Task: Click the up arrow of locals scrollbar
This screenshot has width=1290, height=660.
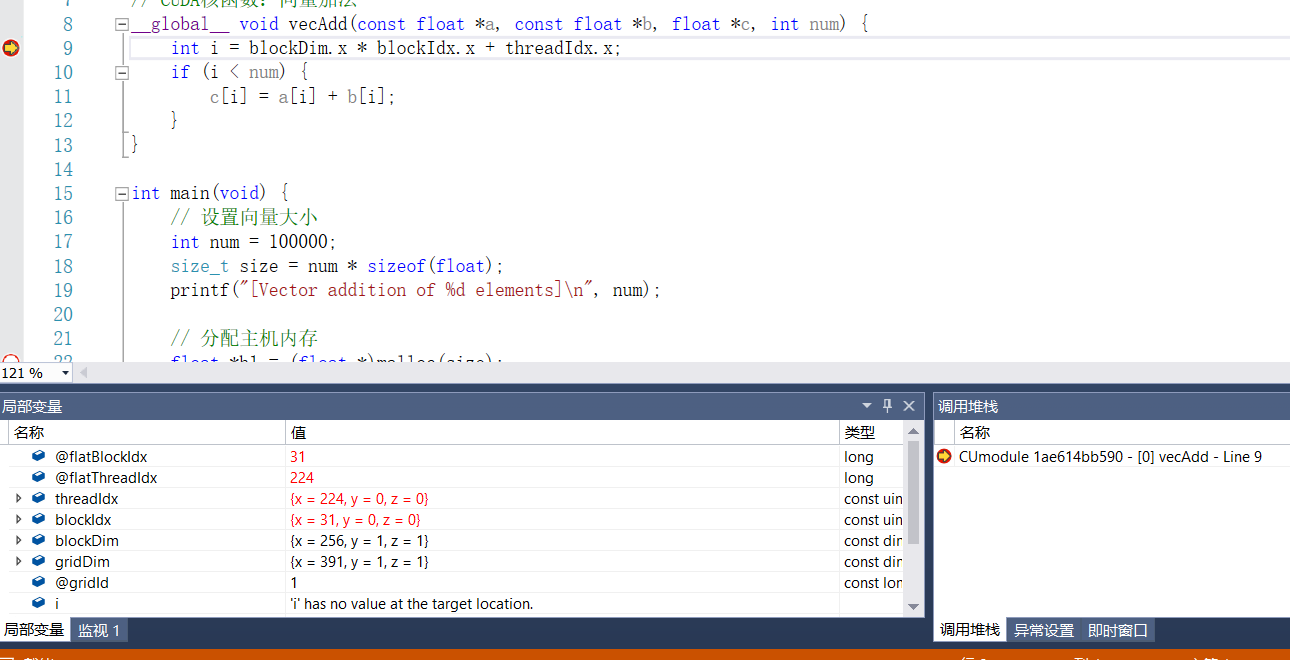Action: coord(913,431)
